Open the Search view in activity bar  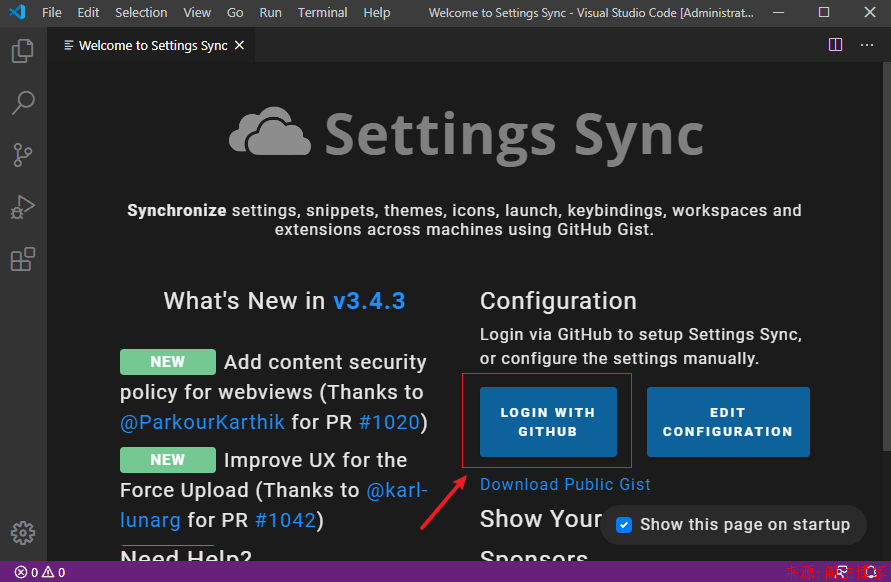[x=23, y=103]
